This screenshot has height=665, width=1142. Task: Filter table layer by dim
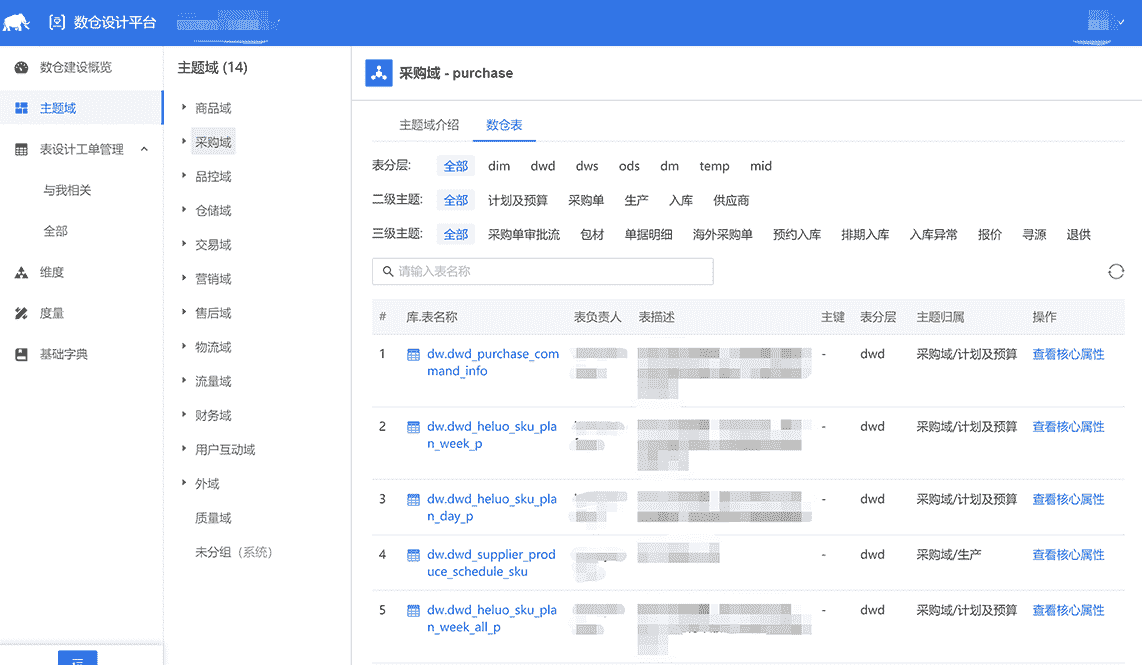point(499,166)
